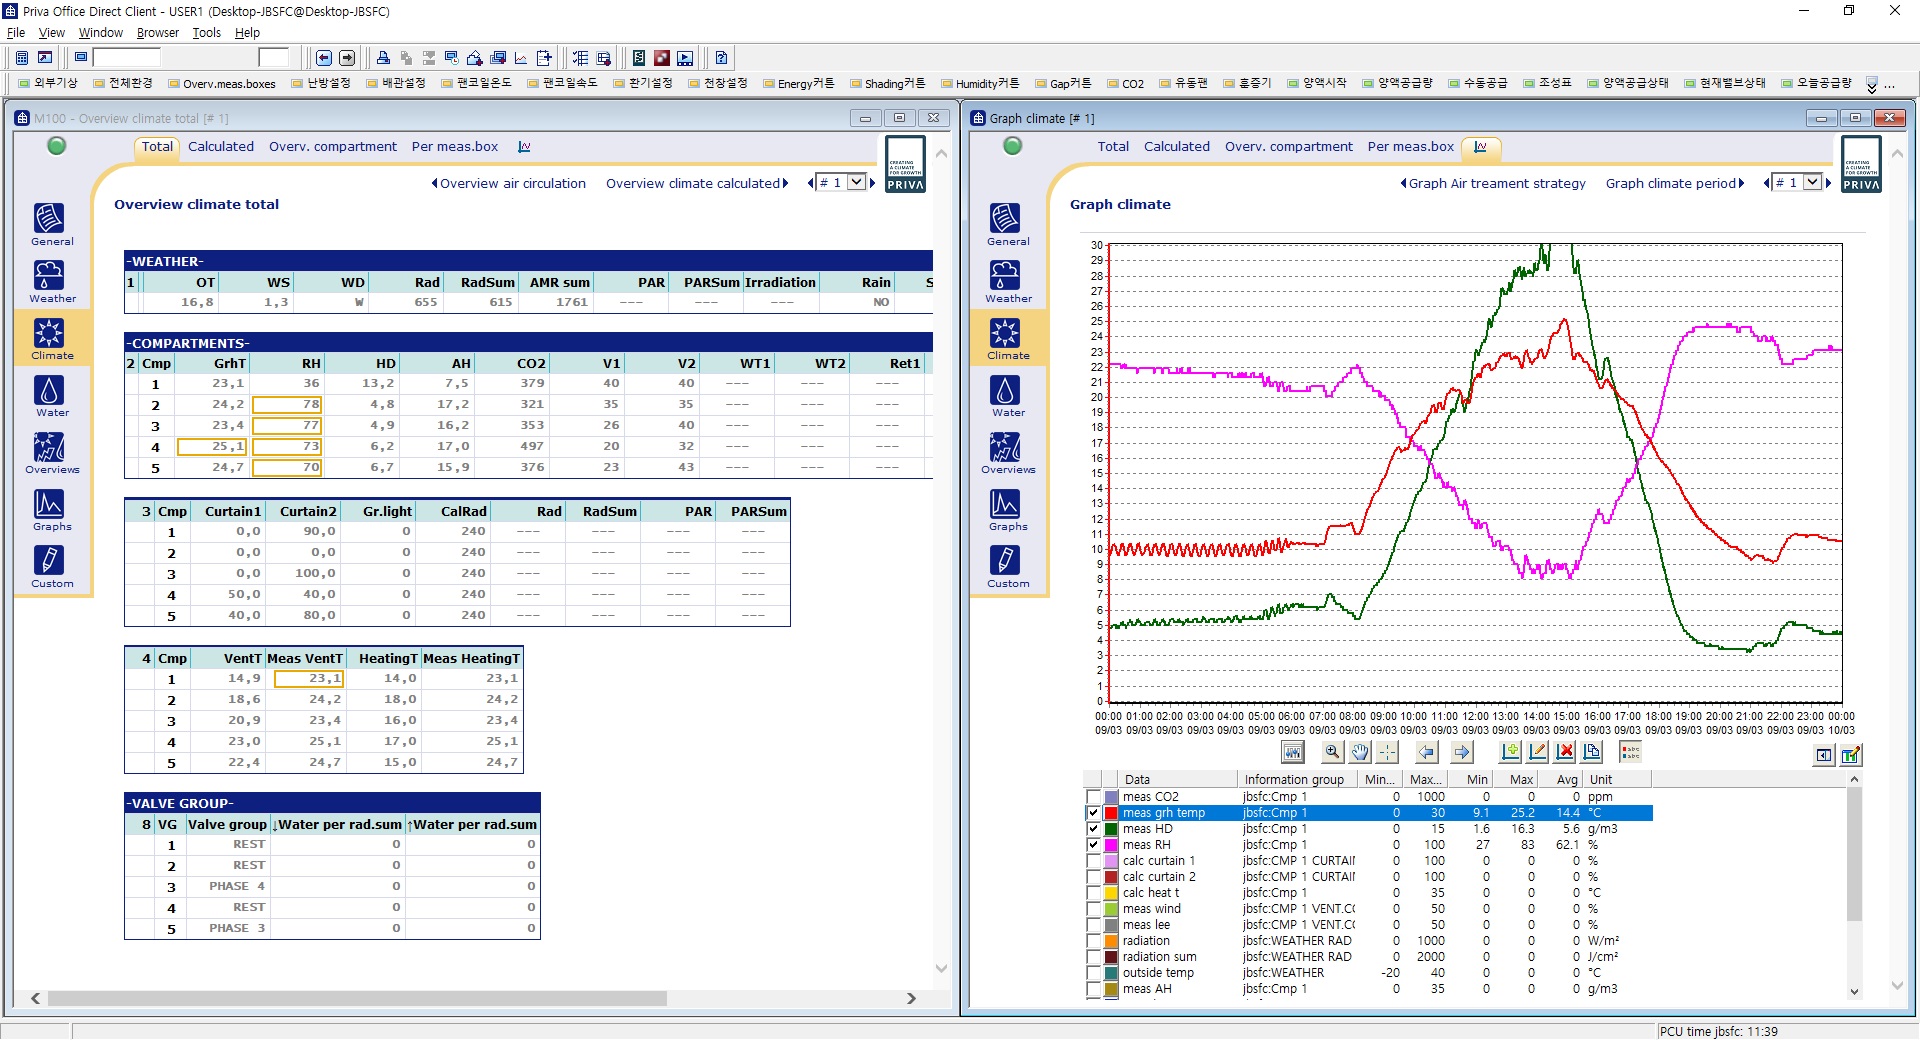Viewport: 1920px width, 1040px height.
Task: Switch to Per meas.box tab in Graph climate
Action: click(1410, 146)
